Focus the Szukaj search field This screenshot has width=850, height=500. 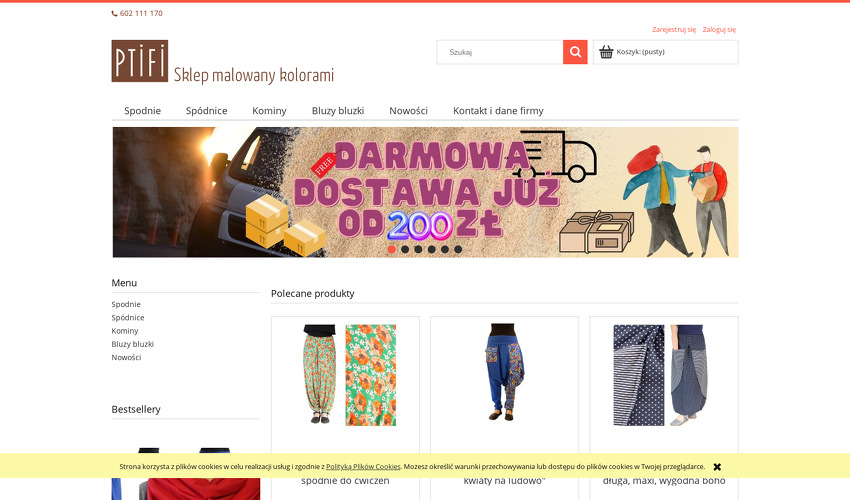click(500, 52)
